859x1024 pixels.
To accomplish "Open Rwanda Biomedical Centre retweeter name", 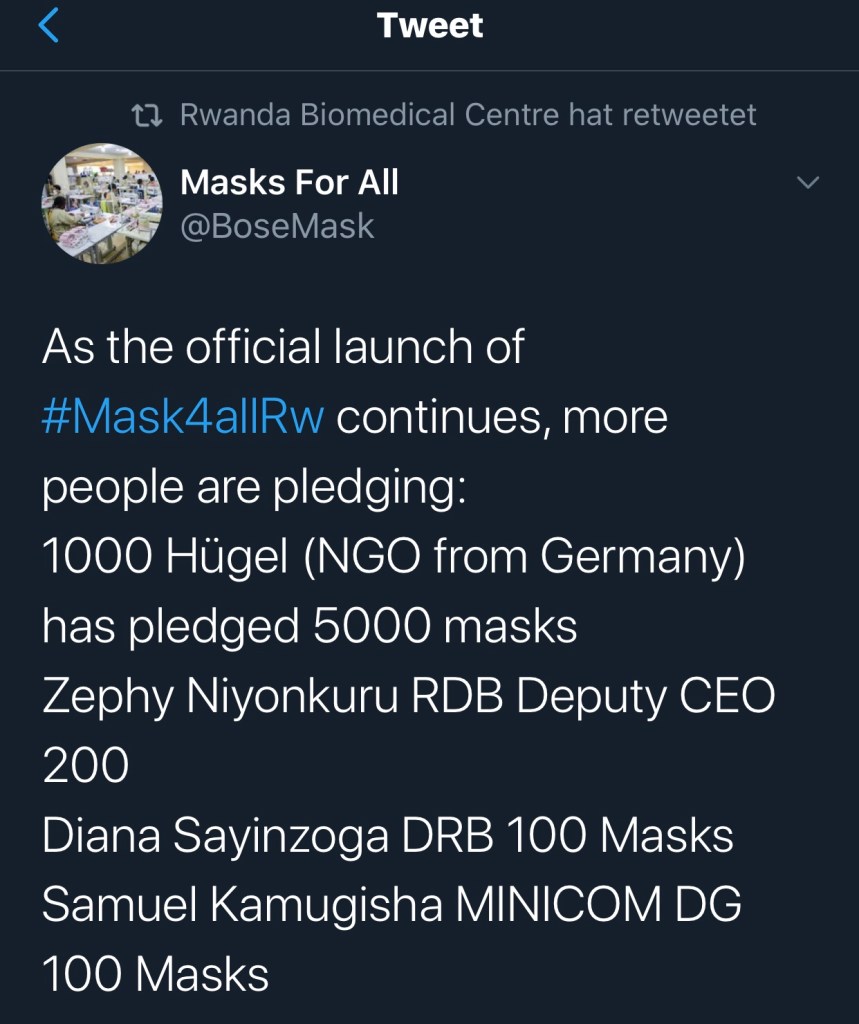I will [370, 115].
